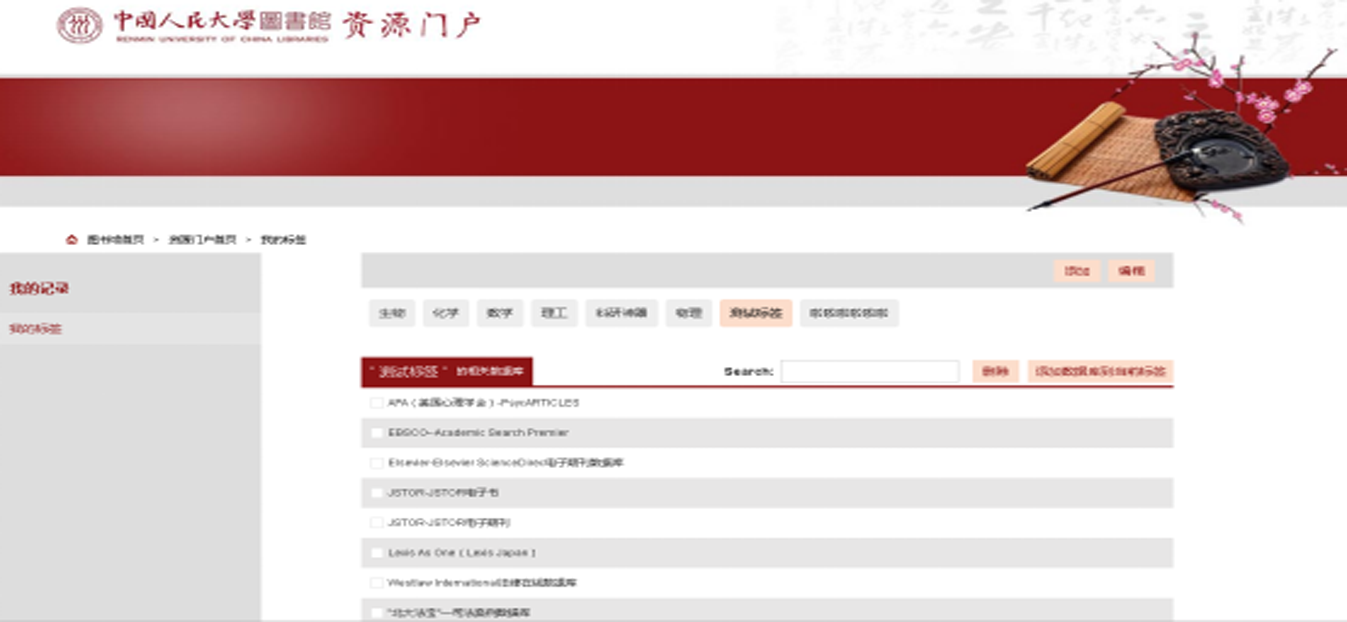This screenshot has height=622, width=1347.
Task: Go to 资源门户首页 in the breadcrumb
Action: 202,240
